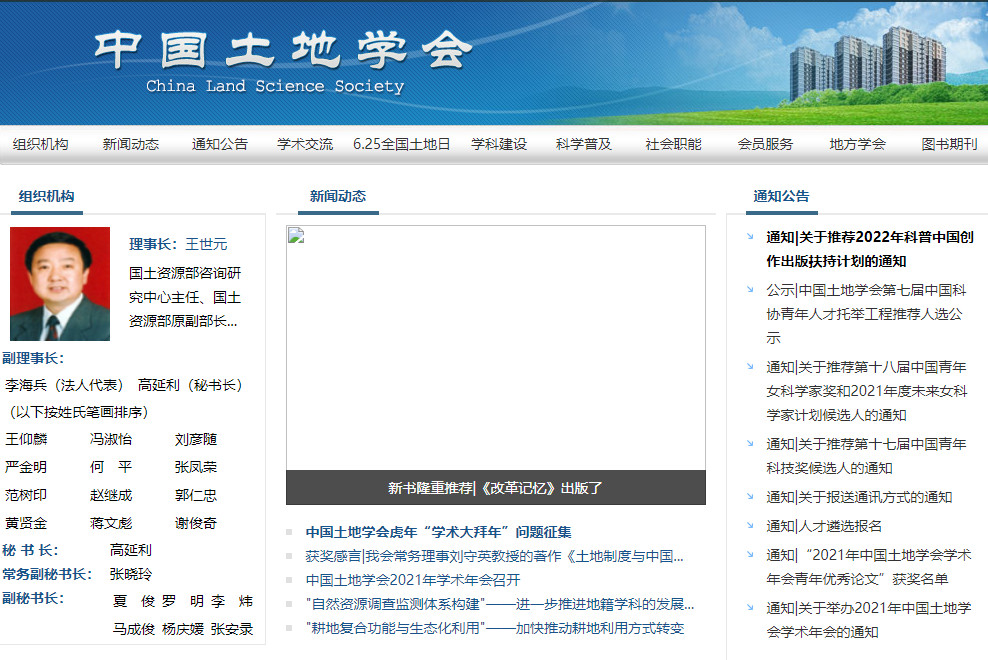Viewport: 988px width, 660px height.
Task: Click the 中国土地学会 site logo title
Action: [284, 50]
